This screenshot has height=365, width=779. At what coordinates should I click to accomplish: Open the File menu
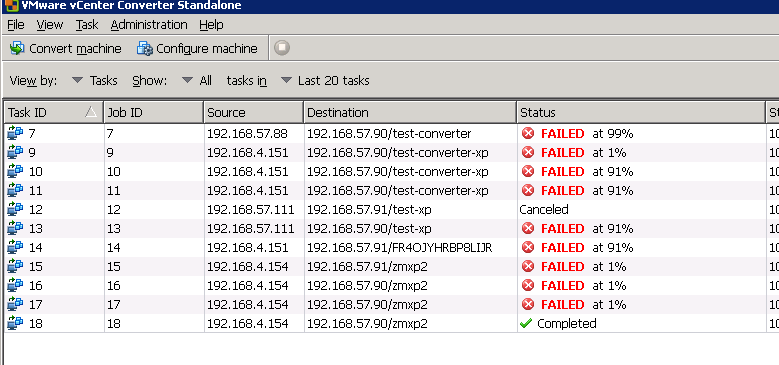[16, 24]
